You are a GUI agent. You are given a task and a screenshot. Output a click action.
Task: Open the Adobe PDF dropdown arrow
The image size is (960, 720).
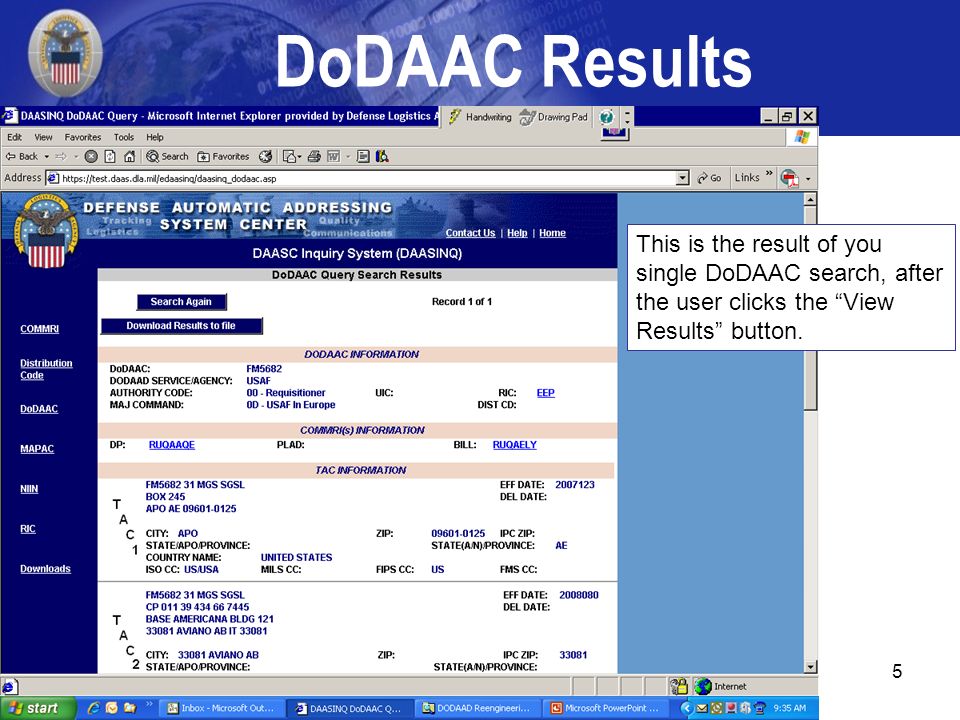808,179
